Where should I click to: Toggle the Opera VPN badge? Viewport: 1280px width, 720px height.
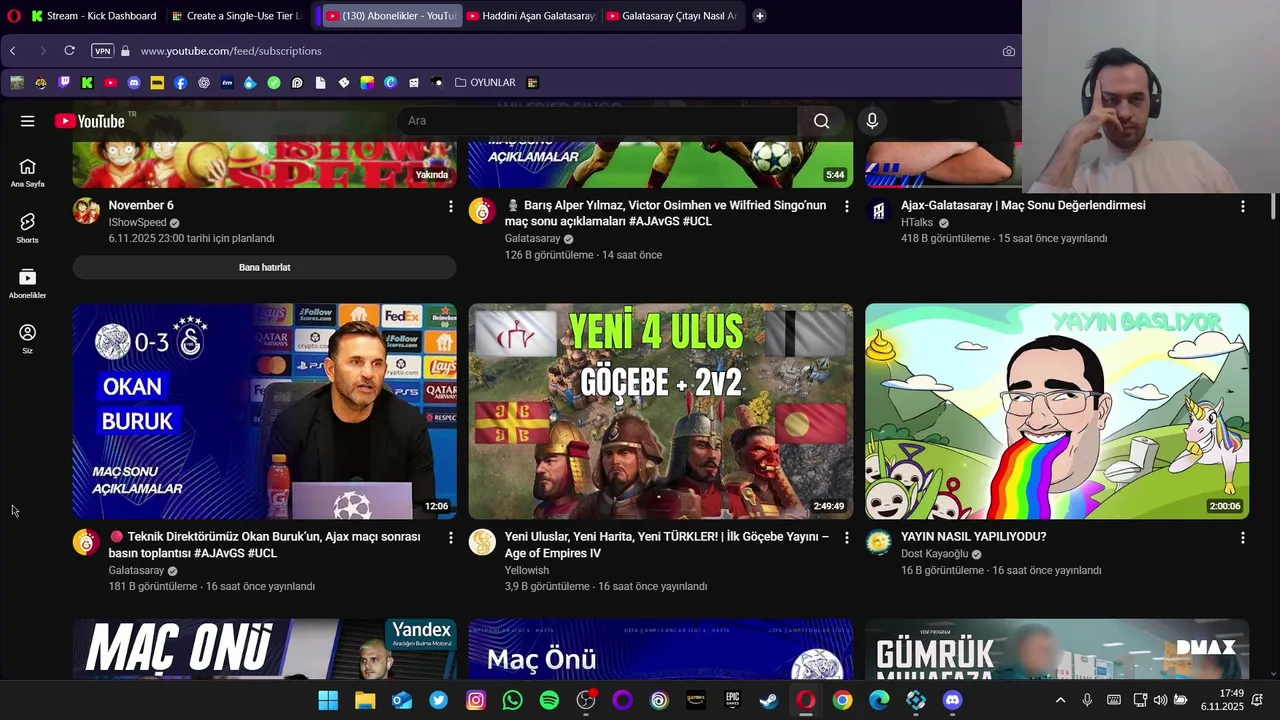102,51
